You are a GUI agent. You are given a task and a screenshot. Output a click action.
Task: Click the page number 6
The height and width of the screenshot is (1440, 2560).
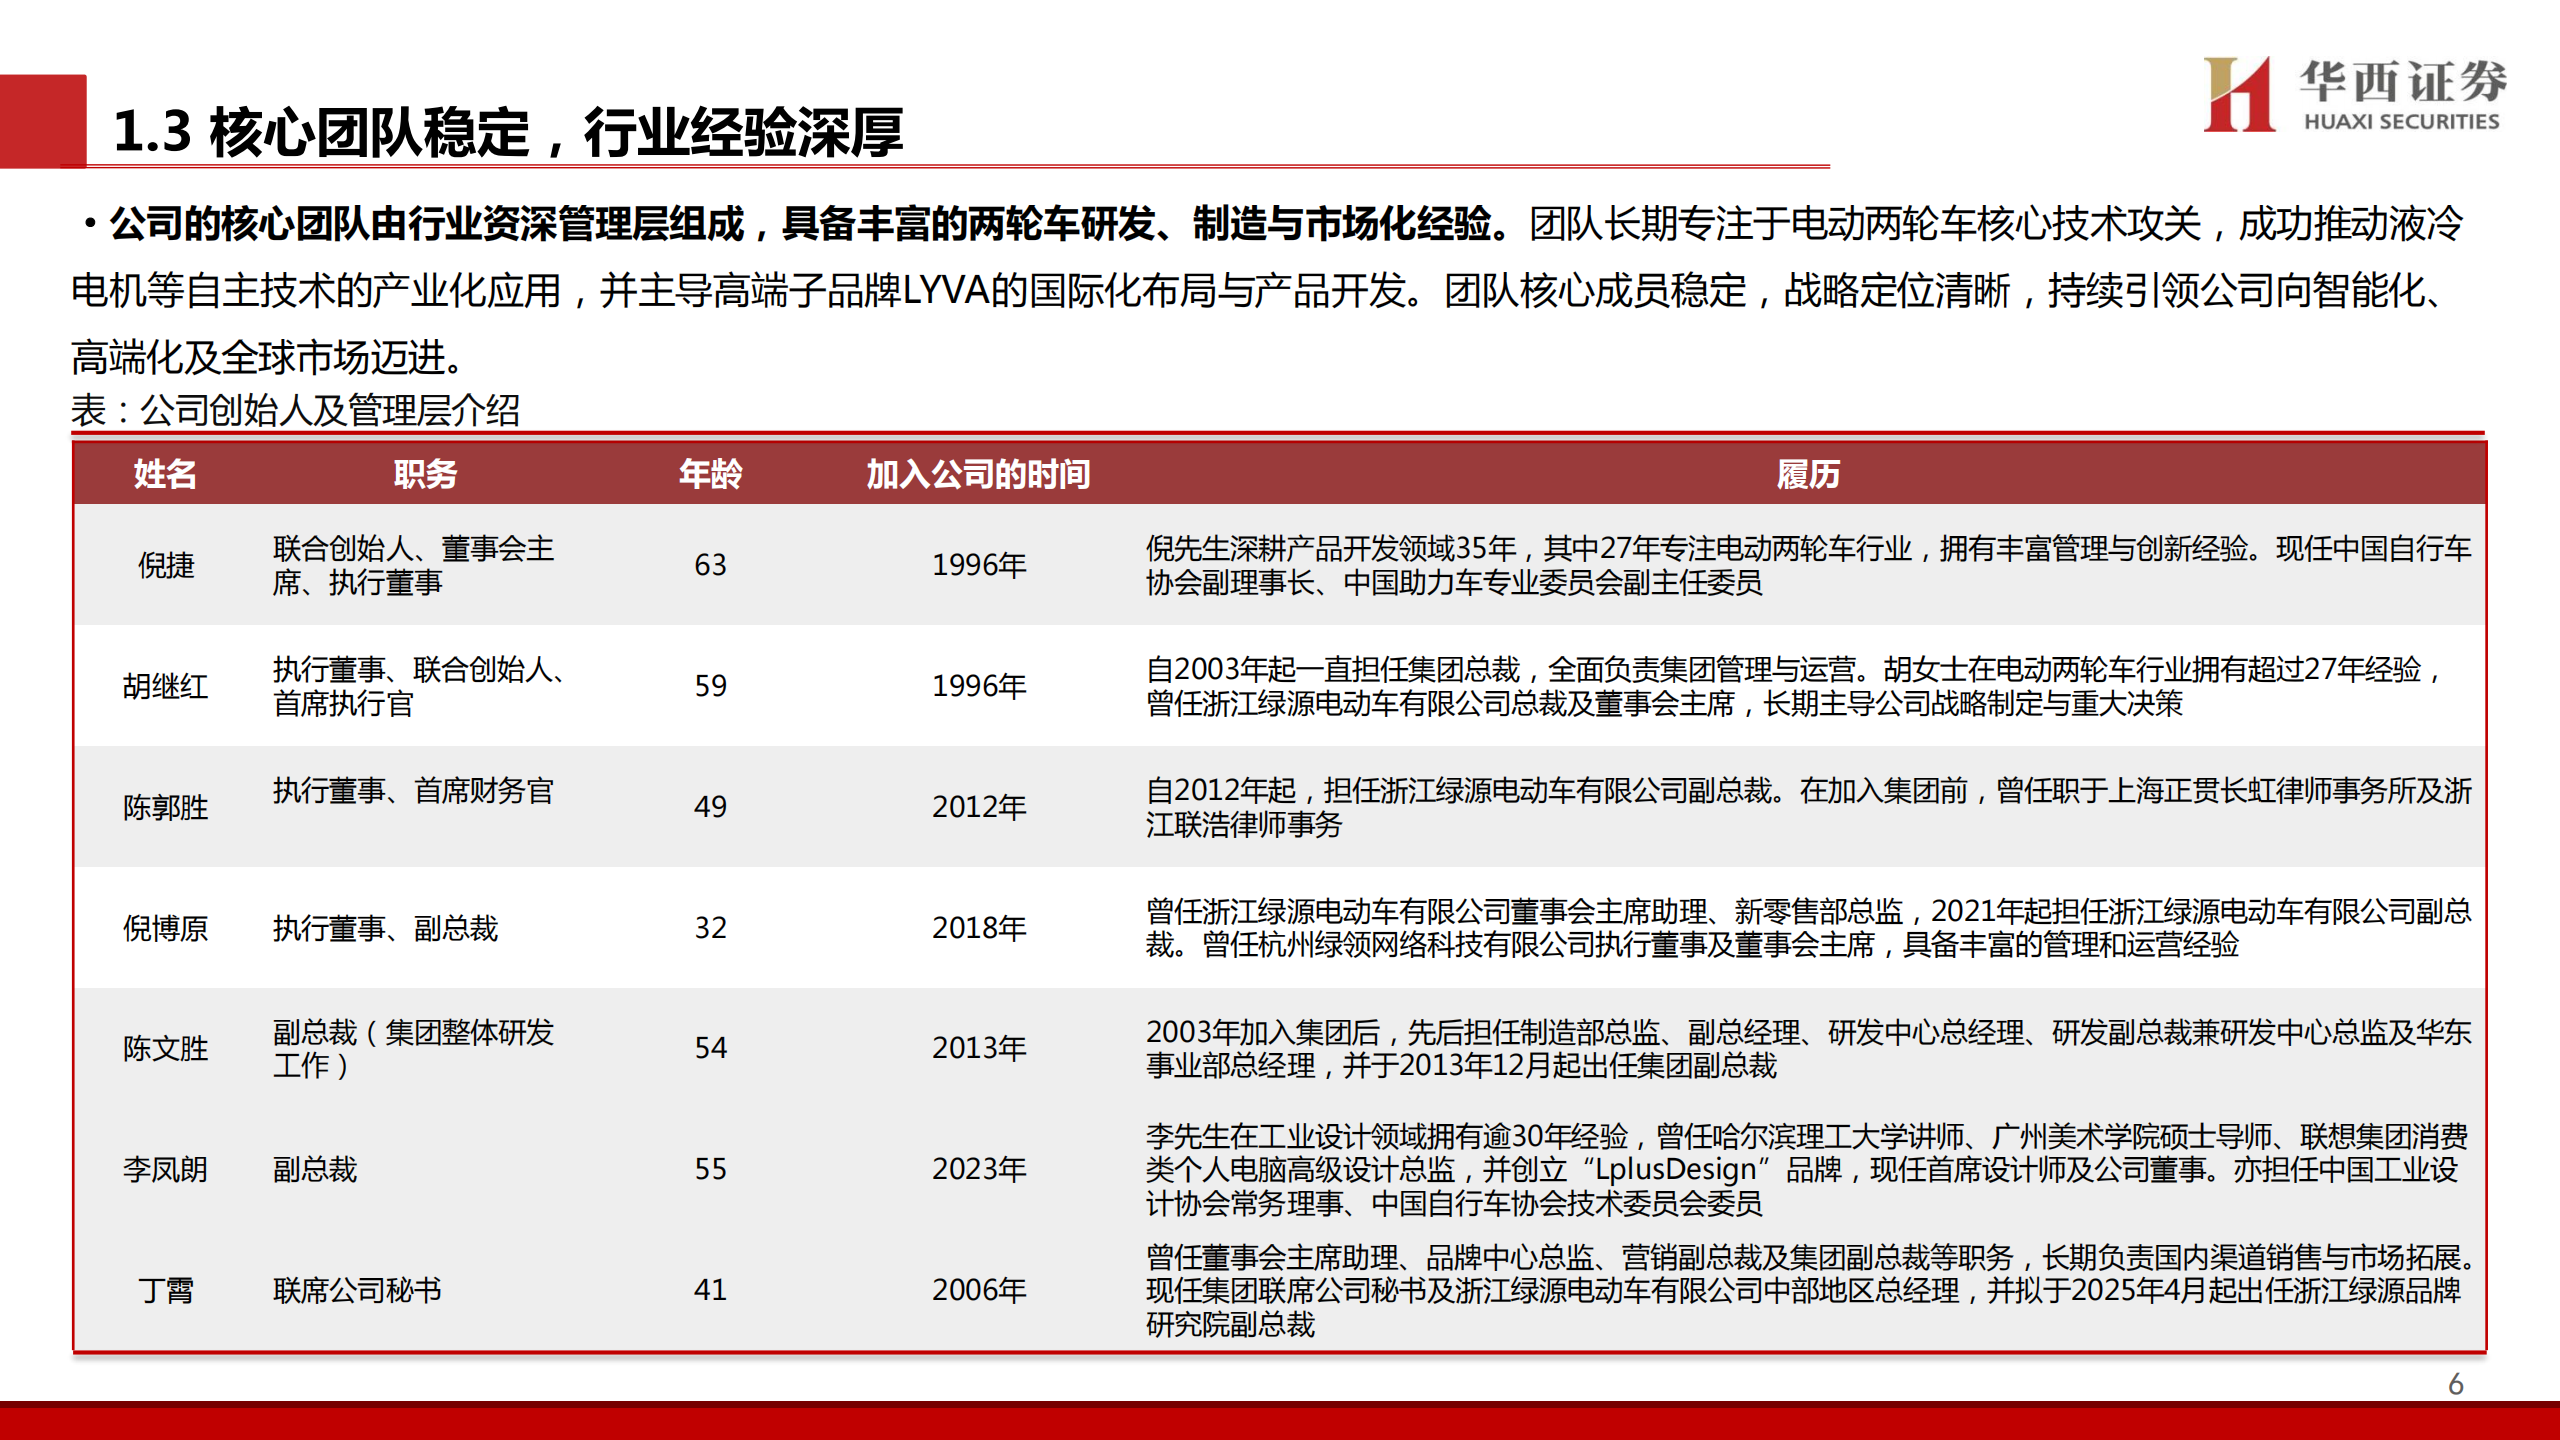pyautogui.click(x=2455, y=1384)
